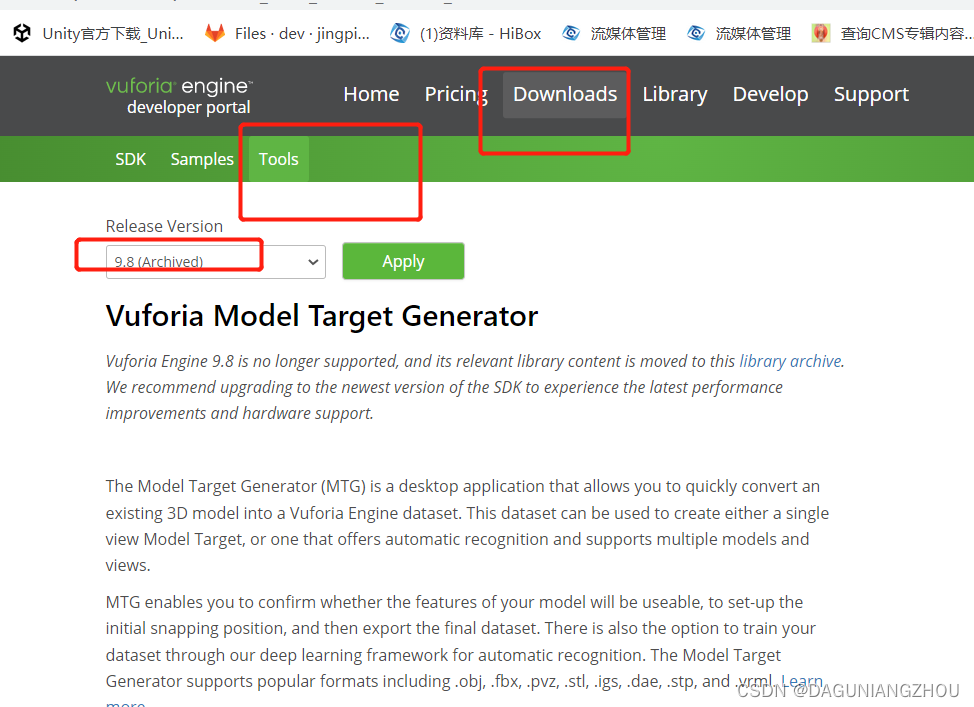Click the Learn more link
The image size is (974, 707).
click(x=802, y=682)
